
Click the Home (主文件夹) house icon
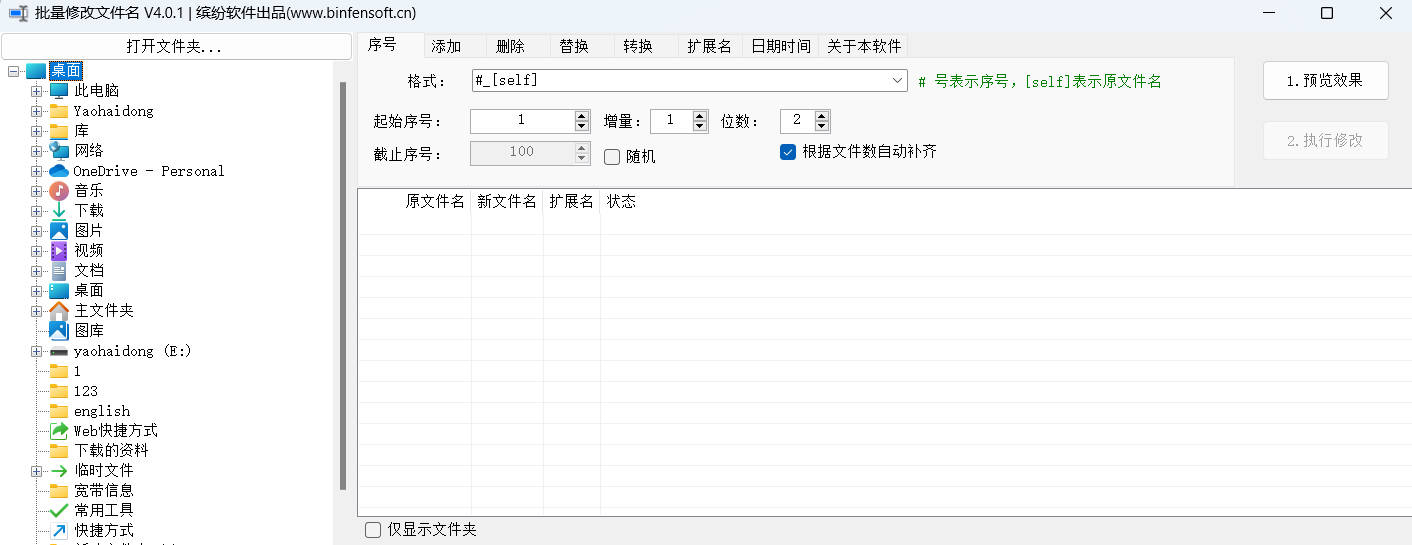click(x=59, y=311)
